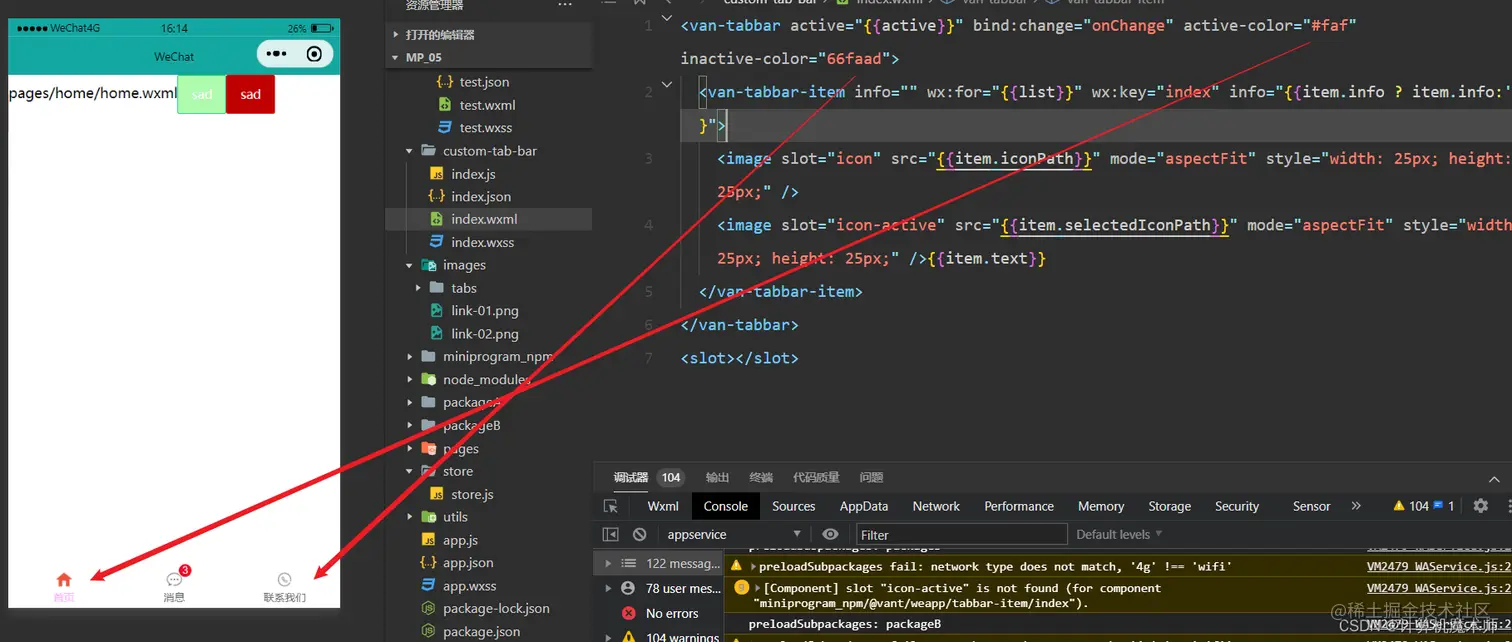Switch to the 问题 tab
Image resolution: width=1512 pixels, height=642 pixels.
click(x=871, y=477)
